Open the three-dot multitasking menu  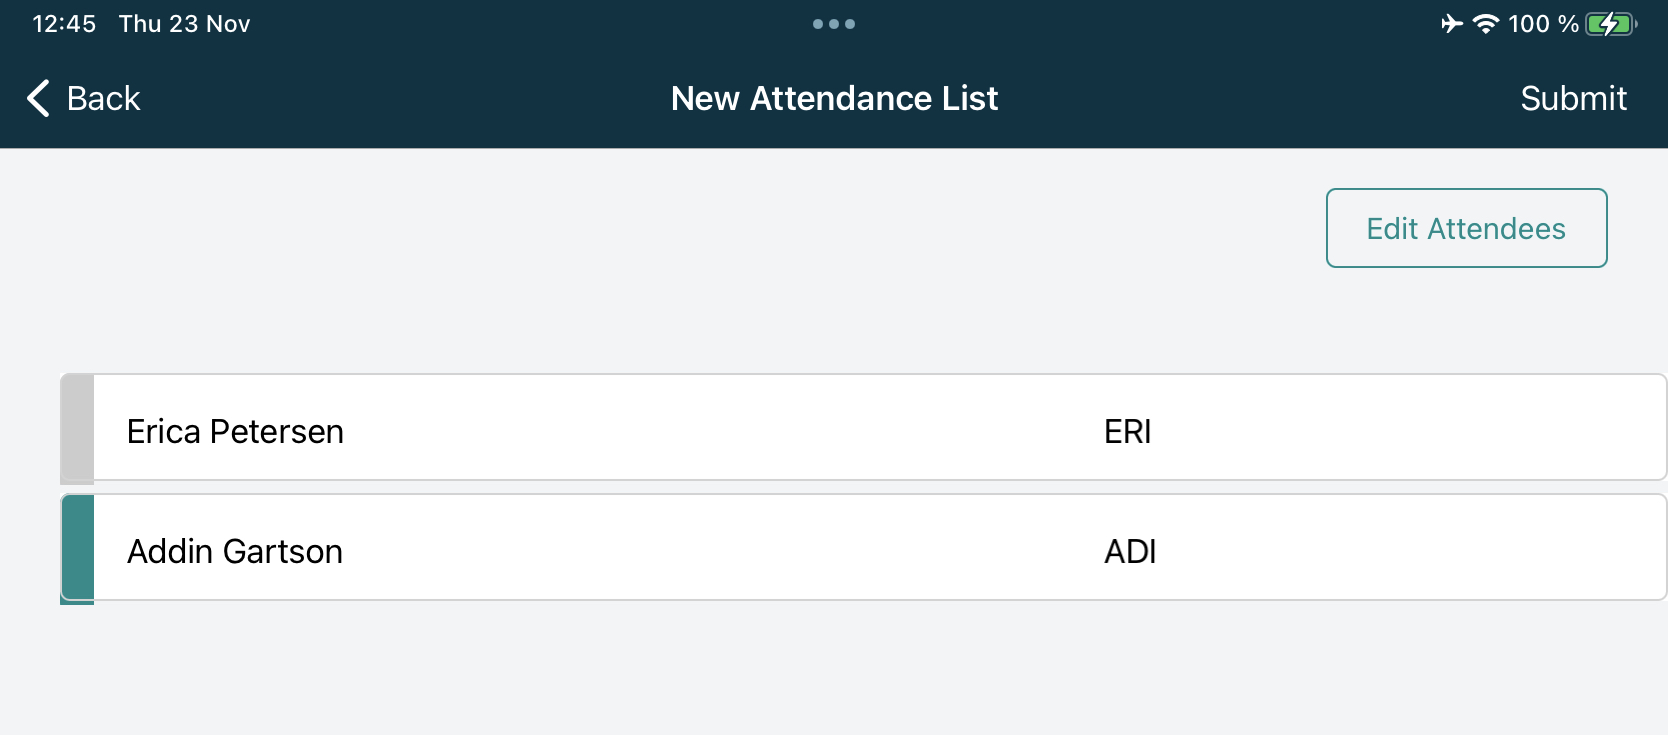click(x=834, y=24)
